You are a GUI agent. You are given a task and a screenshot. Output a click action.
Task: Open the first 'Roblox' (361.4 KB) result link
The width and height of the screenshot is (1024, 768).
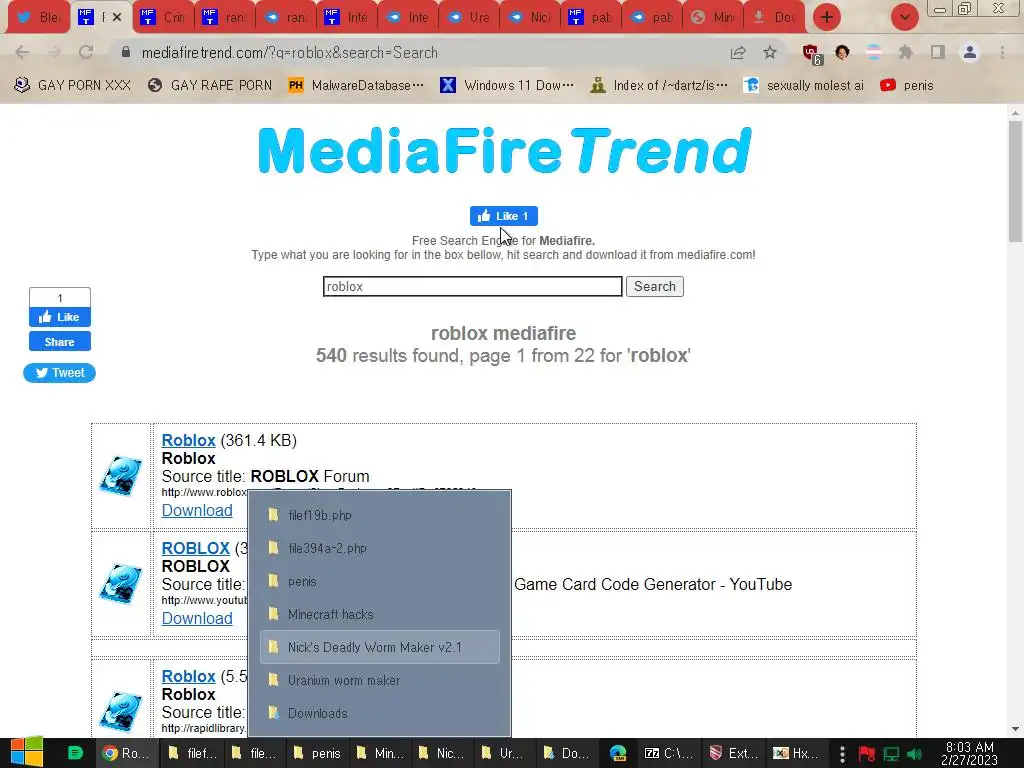(x=188, y=440)
